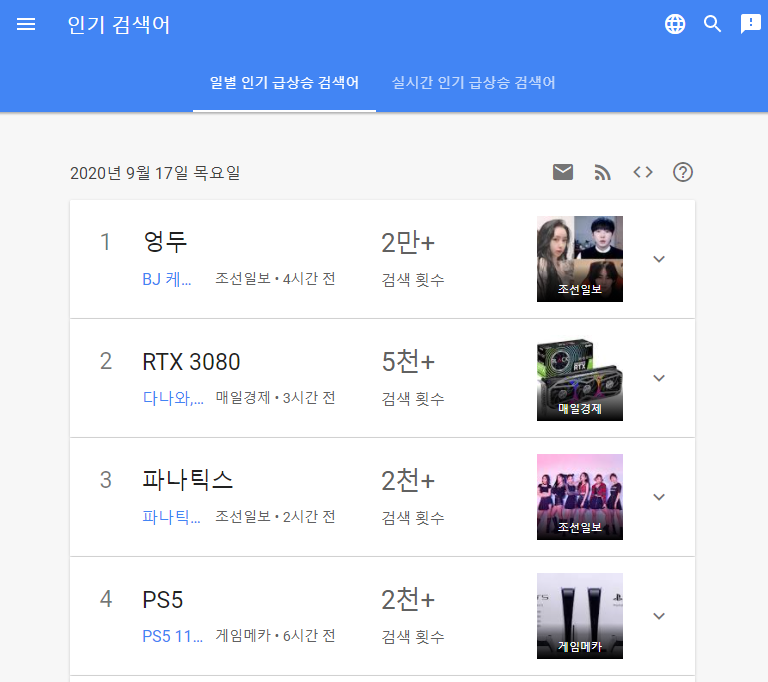Click the 인기 검색어 page title

point(119,24)
